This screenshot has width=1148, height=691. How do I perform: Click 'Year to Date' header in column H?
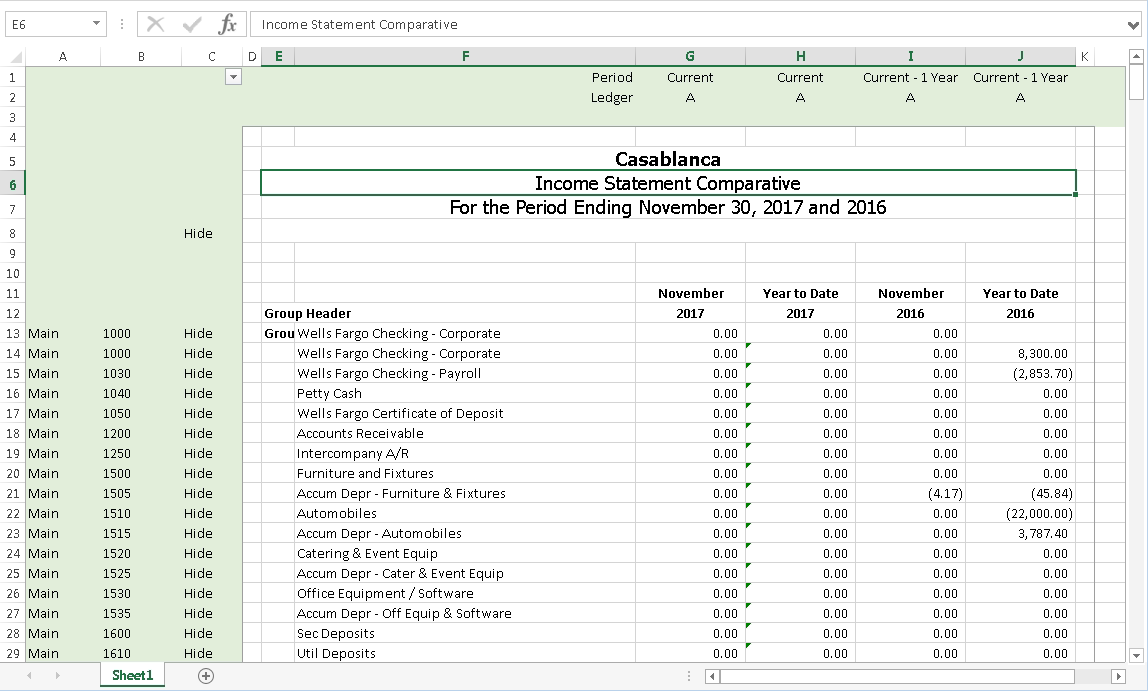coord(800,294)
